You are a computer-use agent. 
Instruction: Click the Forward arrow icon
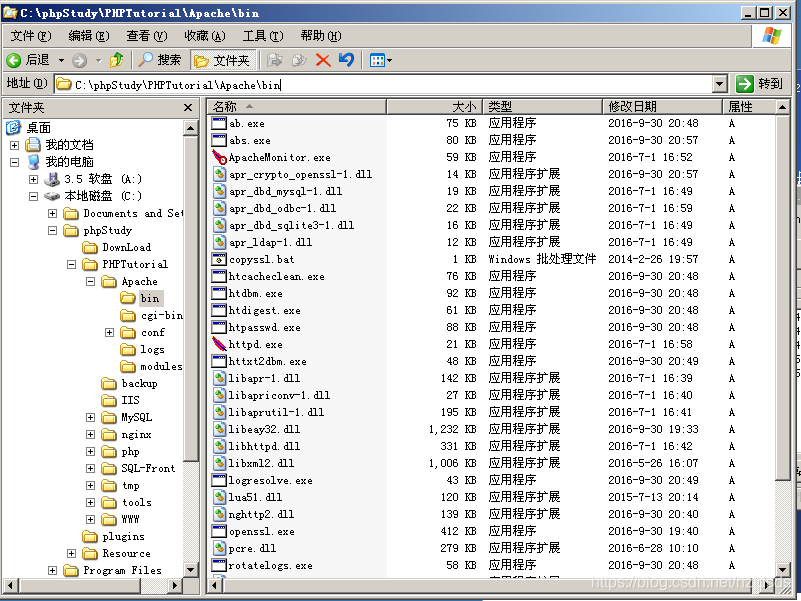[x=79, y=61]
